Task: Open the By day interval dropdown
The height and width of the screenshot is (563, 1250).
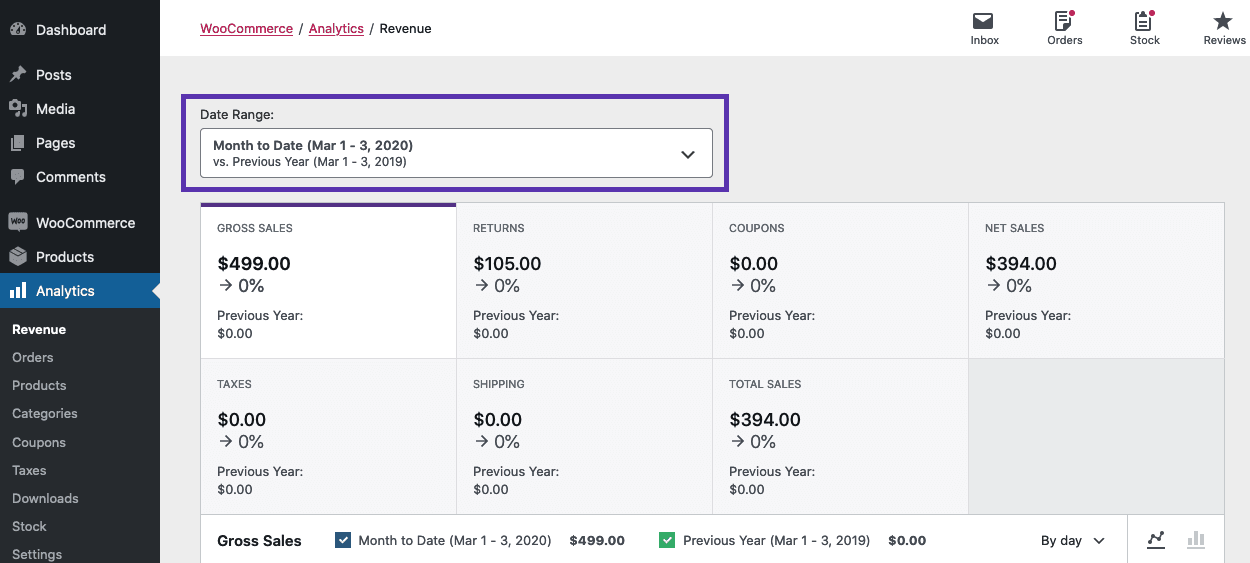Action: pos(1072,540)
